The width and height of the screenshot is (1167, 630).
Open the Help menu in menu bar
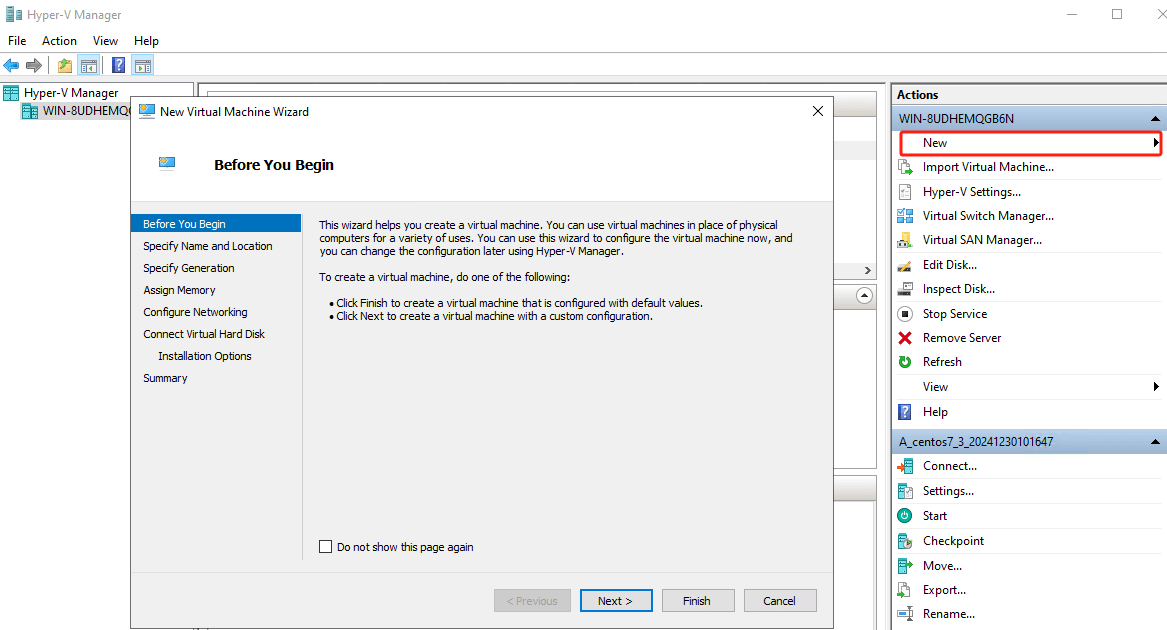(x=146, y=41)
